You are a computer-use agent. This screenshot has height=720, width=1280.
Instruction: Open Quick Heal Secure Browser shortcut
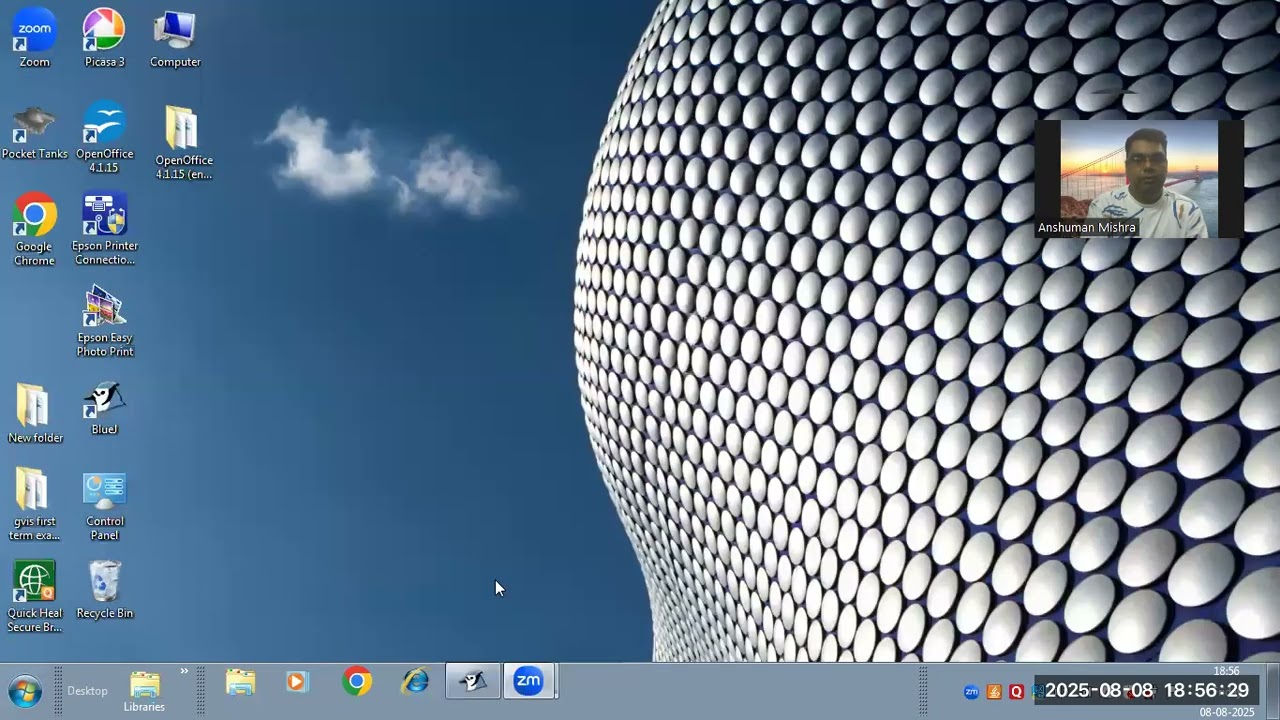pos(34,597)
